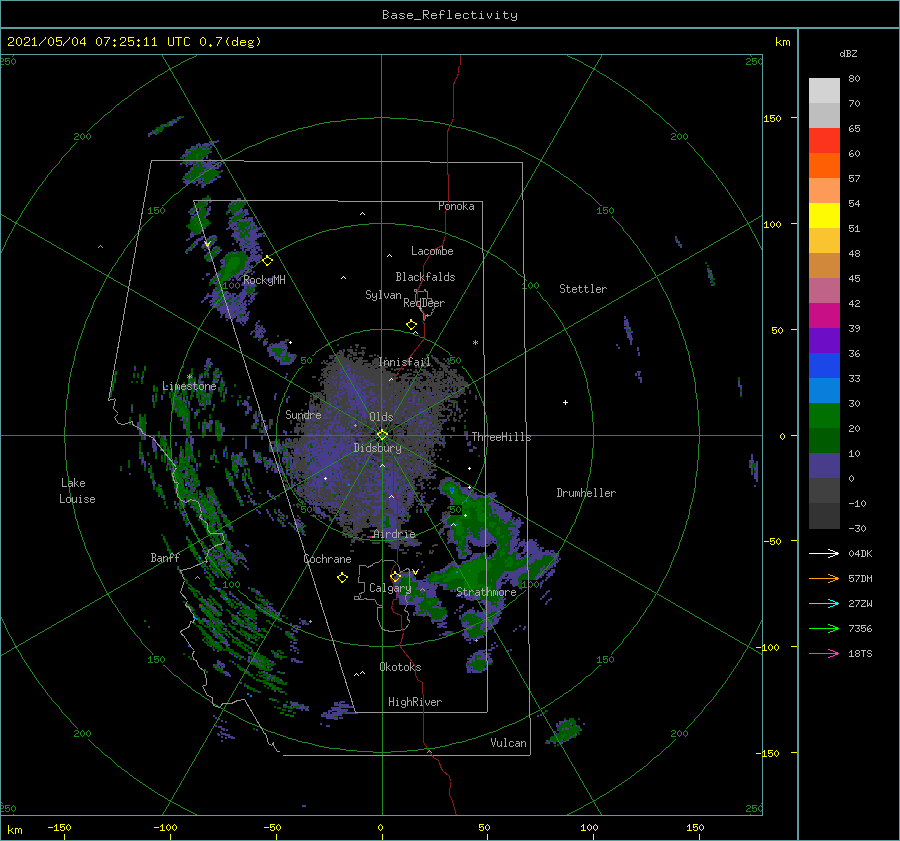Click the cyan 27ZW arrow legend icon
Screen dimensions: 900x841
[824, 604]
